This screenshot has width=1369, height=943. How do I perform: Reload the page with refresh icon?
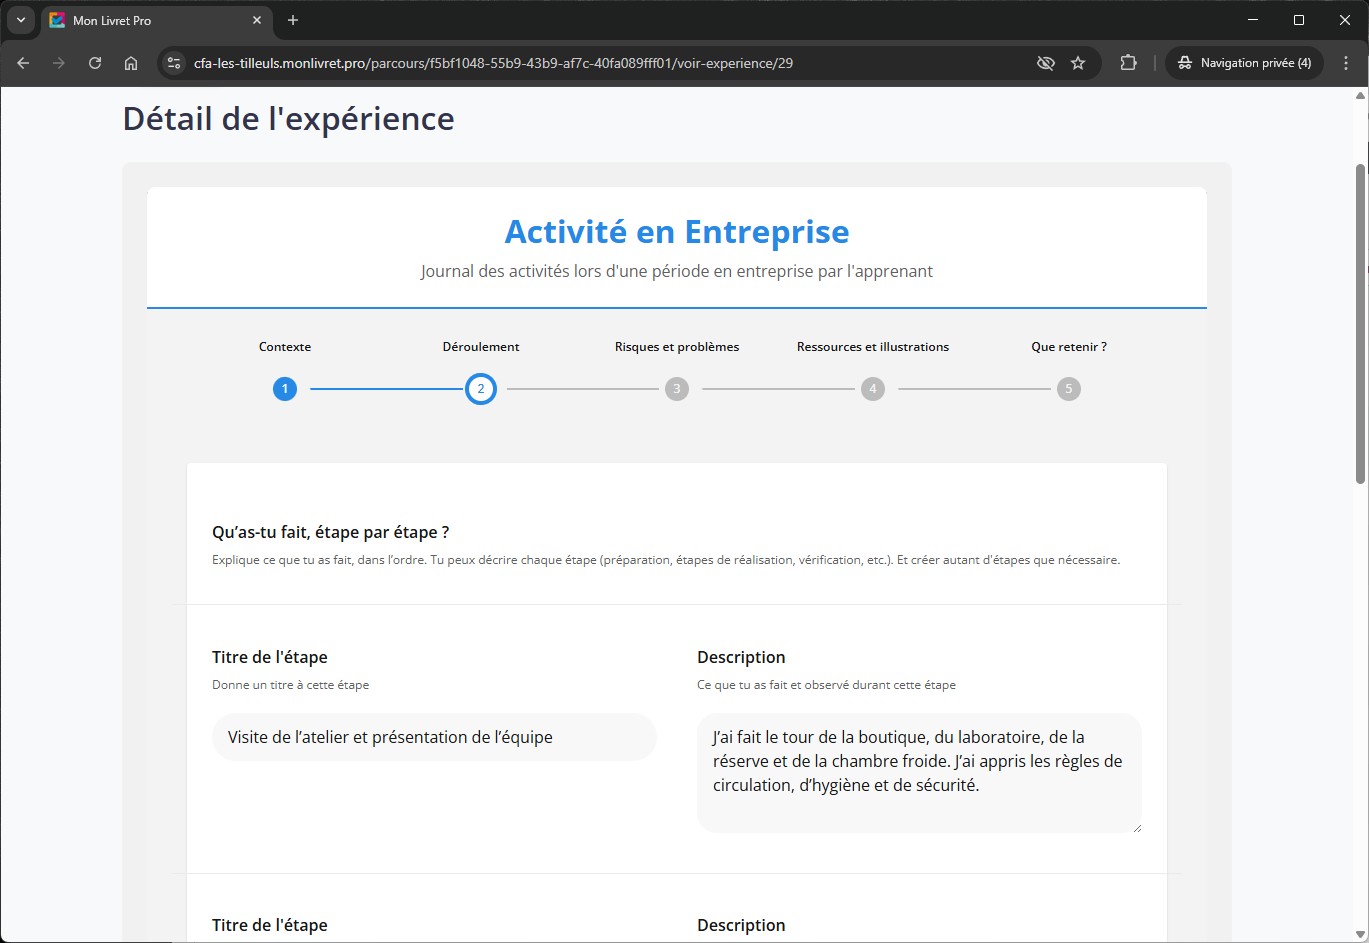[x=95, y=63]
